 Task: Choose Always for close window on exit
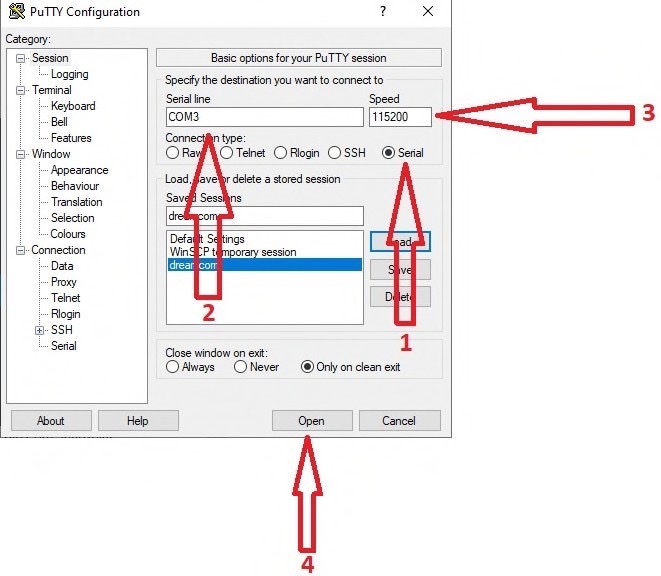click(x=172, y=367)
